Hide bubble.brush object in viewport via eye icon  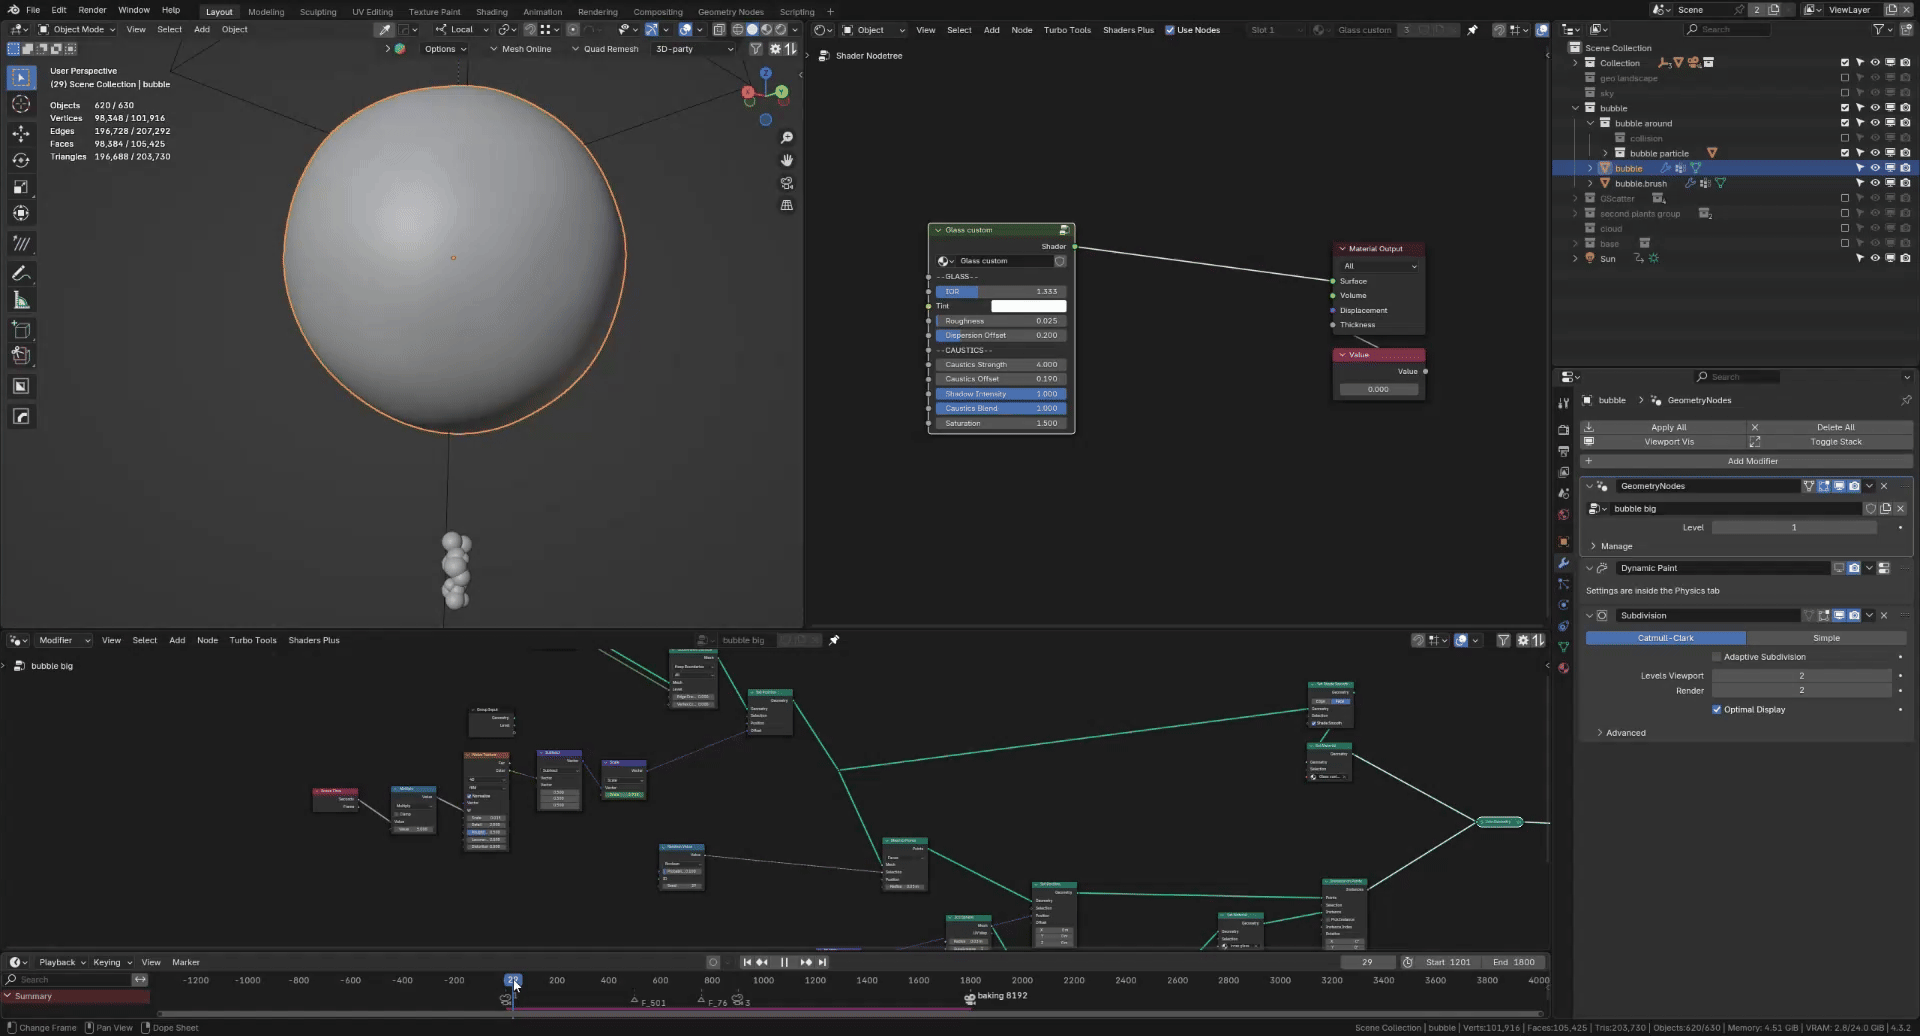1875,183
